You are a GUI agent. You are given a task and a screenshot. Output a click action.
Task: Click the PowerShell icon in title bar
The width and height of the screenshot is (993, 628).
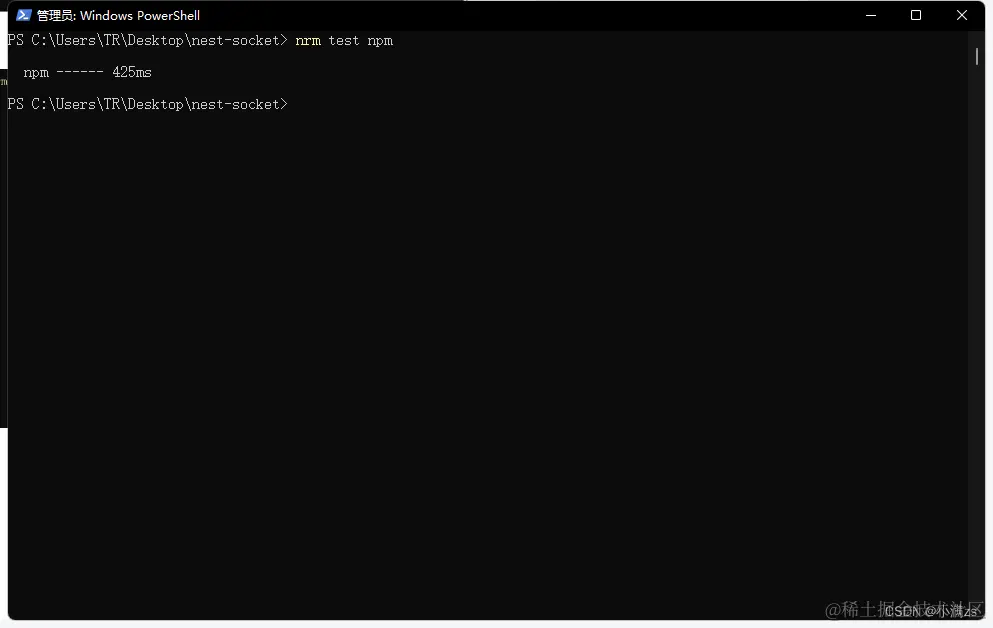pyautogui.click(x=23, y=15)
